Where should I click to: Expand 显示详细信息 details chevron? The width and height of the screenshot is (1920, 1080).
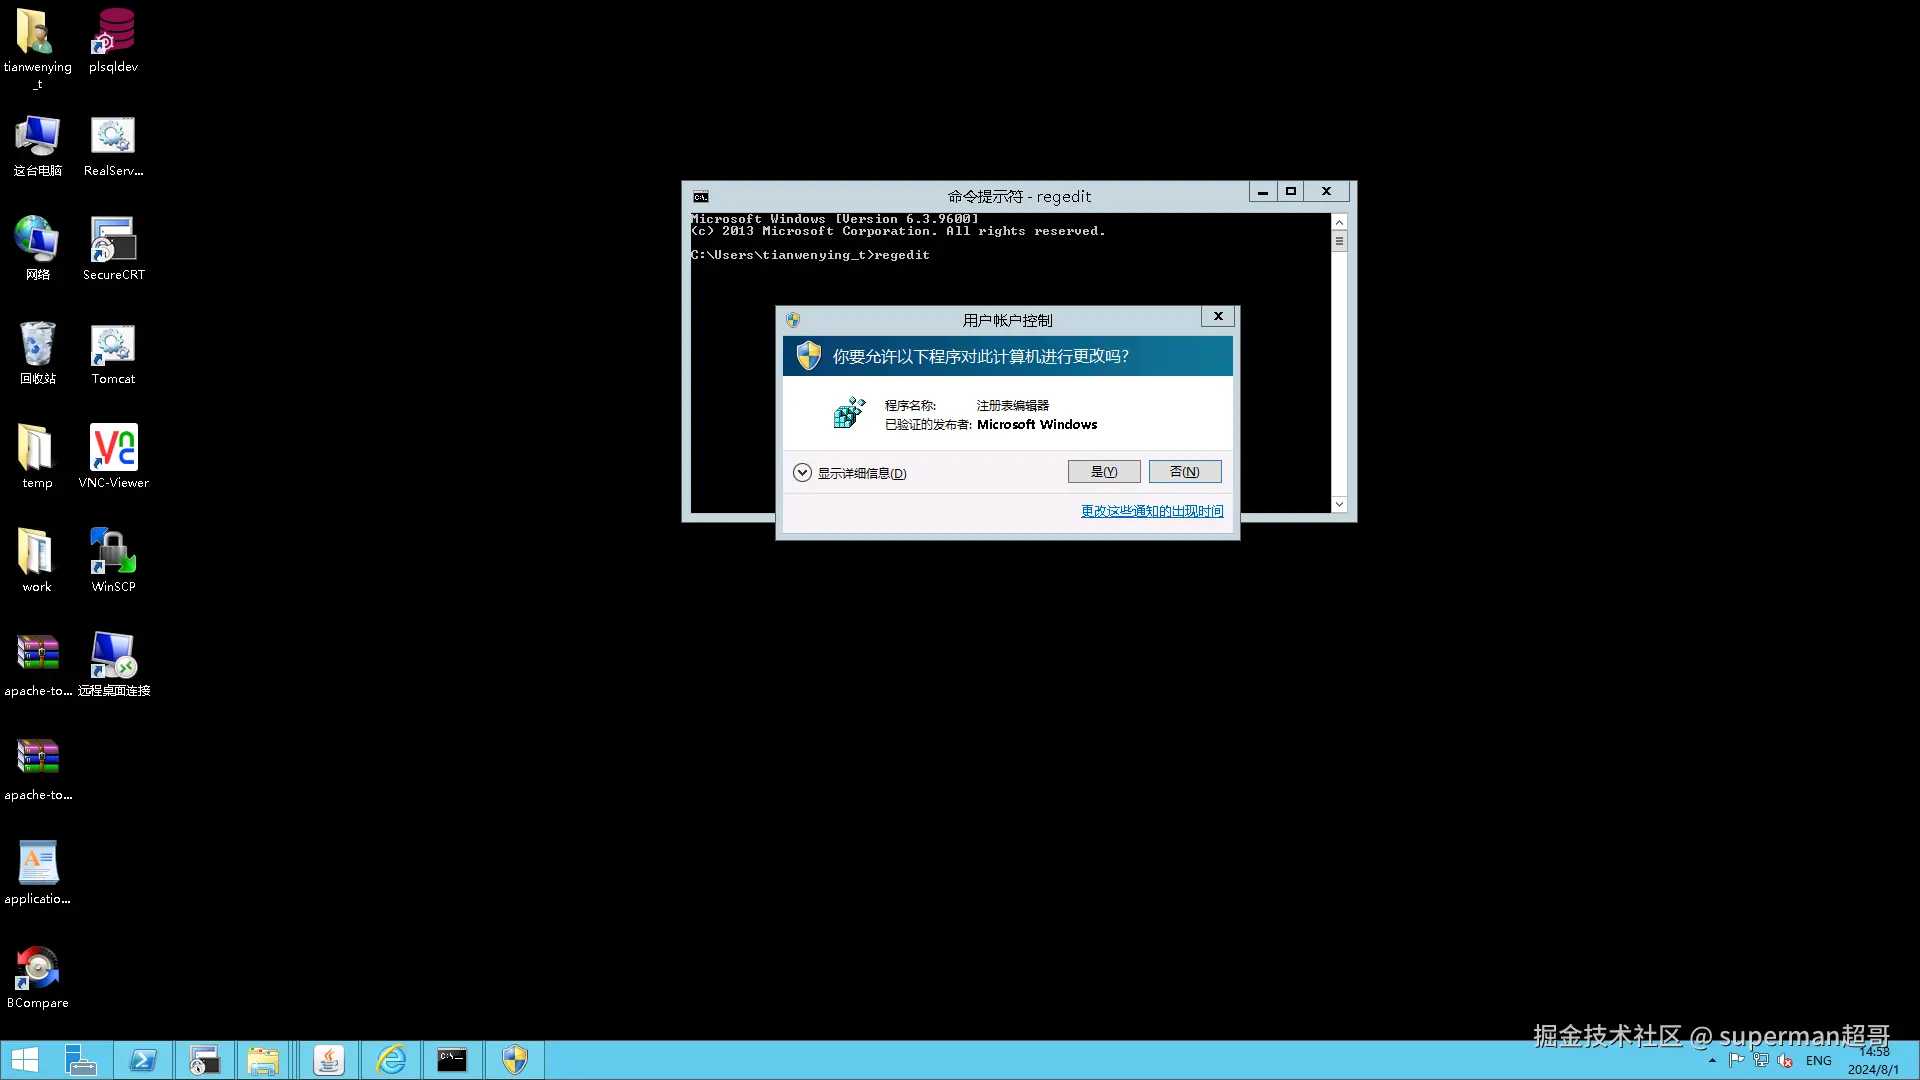click(x=802, y=473)
